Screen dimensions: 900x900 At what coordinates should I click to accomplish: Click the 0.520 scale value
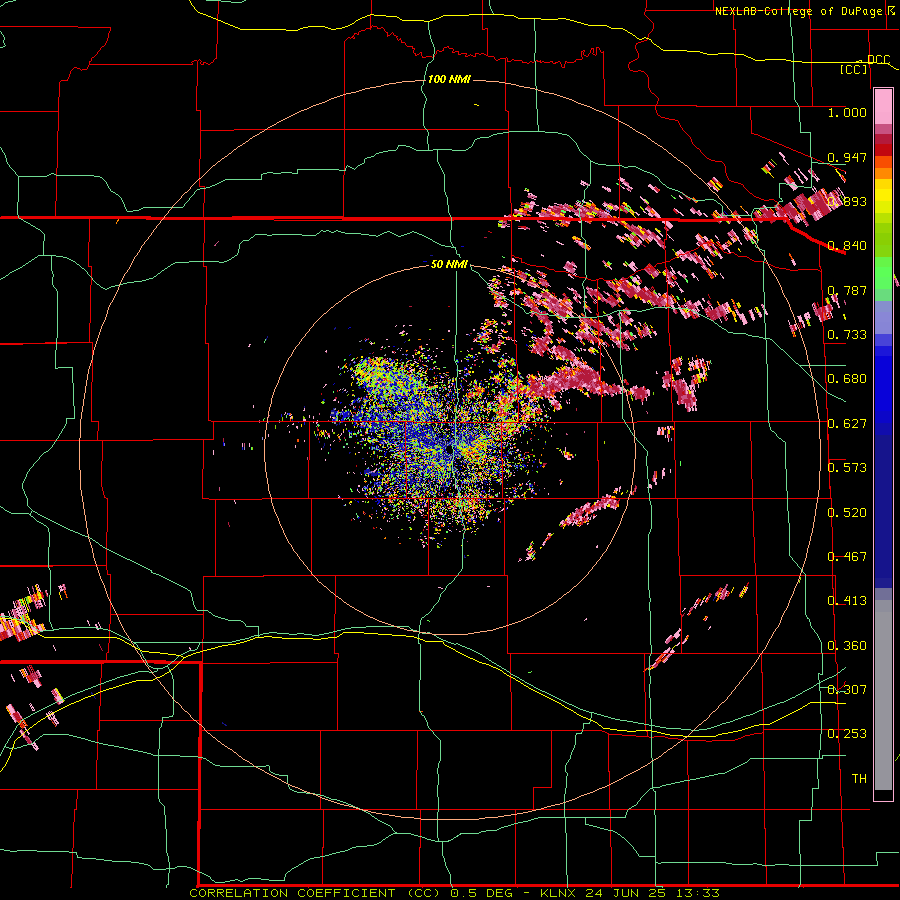(x=847, y=513)
